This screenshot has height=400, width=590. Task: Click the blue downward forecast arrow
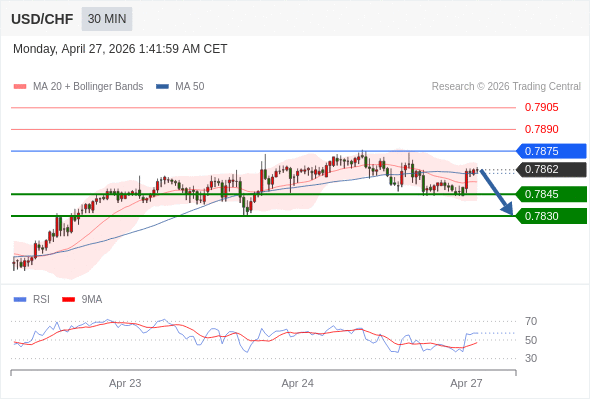pos(496,192)
